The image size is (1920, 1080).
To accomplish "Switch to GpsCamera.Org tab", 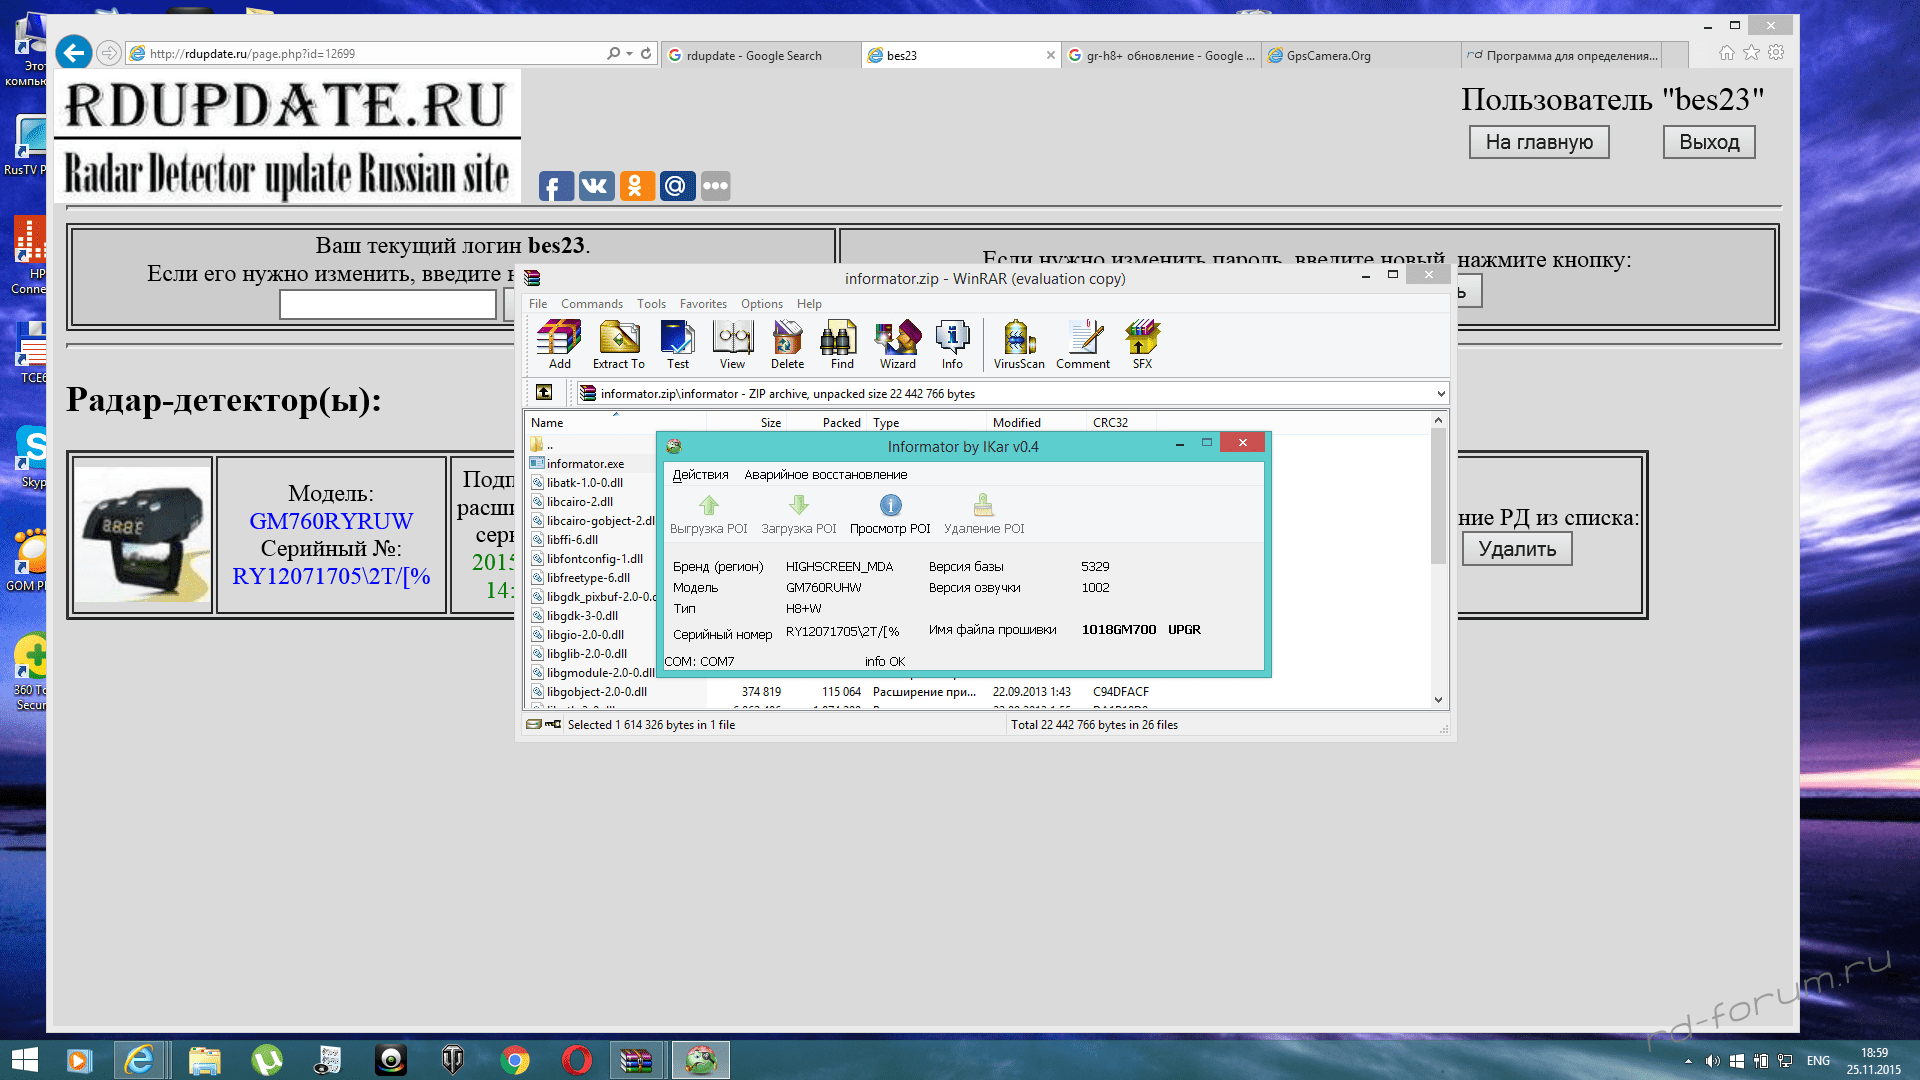I will point(1360,55).
